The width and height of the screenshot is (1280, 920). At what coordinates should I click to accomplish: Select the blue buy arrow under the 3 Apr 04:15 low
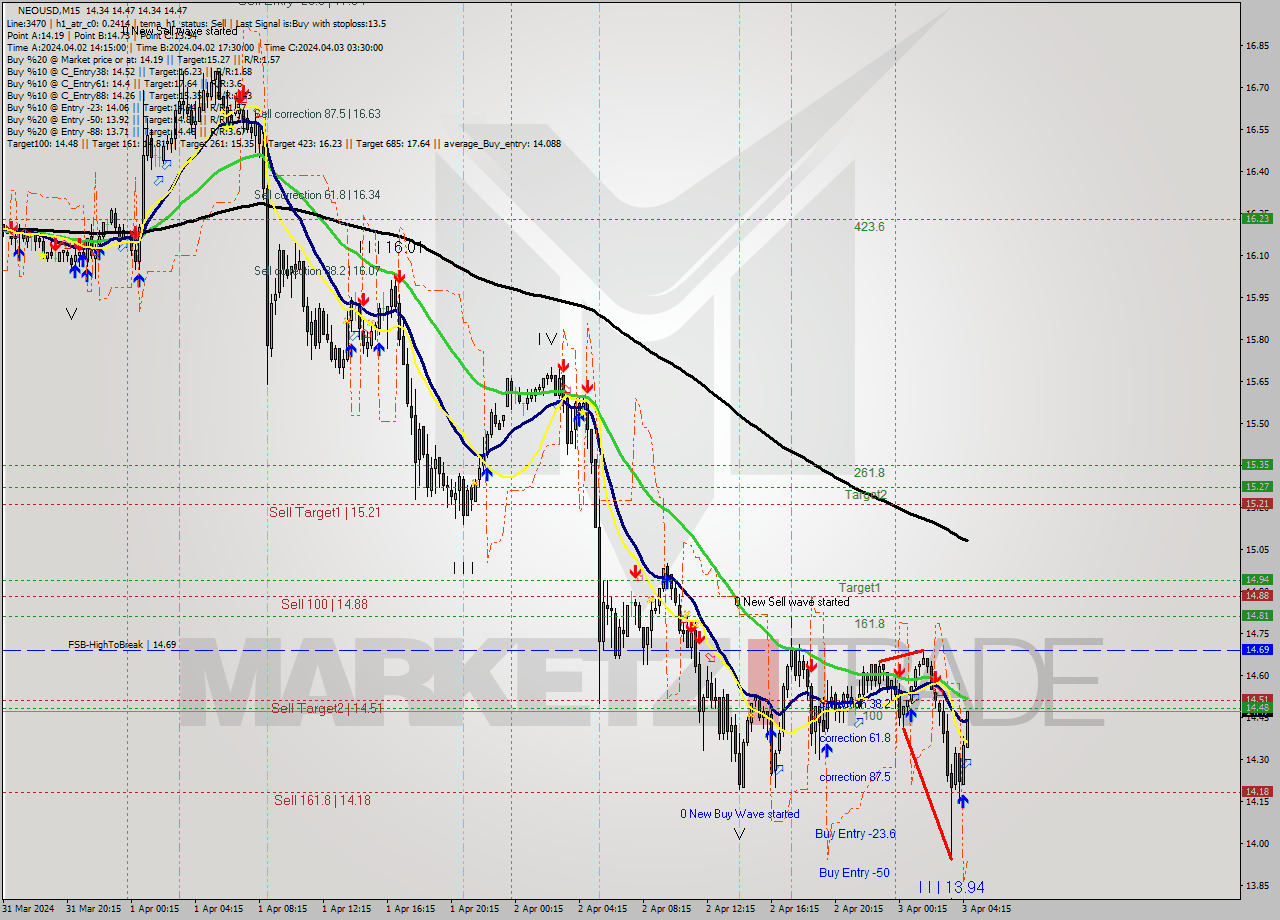pos(962,800)
